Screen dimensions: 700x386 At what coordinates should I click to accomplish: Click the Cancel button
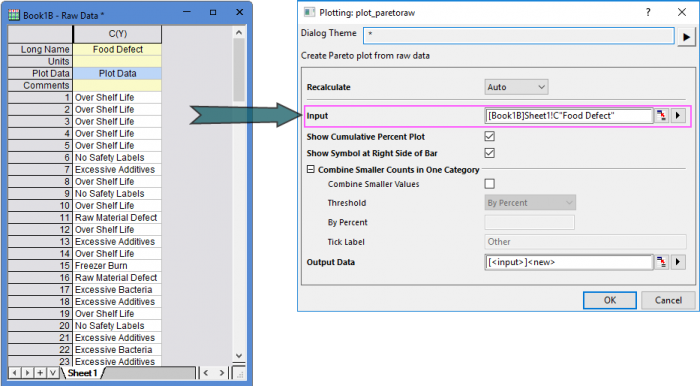pyautogui.click(x=668, y=300)
